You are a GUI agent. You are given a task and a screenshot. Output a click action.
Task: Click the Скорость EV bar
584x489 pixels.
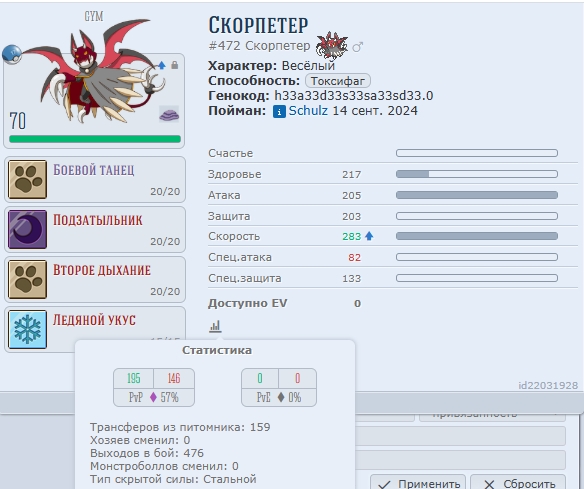tap(477, 236)
